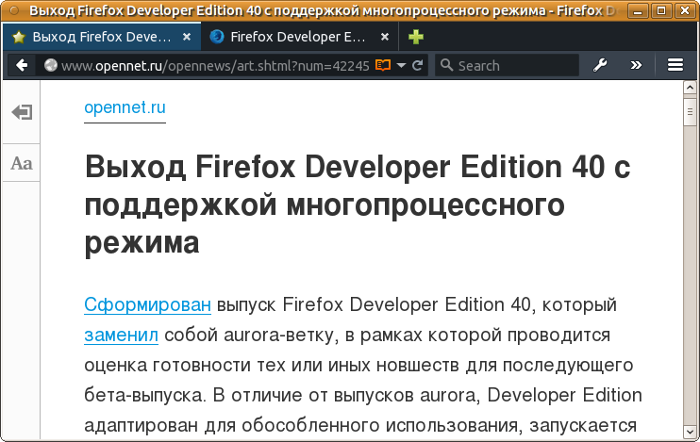
Task: Select the Выход Firefox Deve… tab
Action: tap(101, 37)
